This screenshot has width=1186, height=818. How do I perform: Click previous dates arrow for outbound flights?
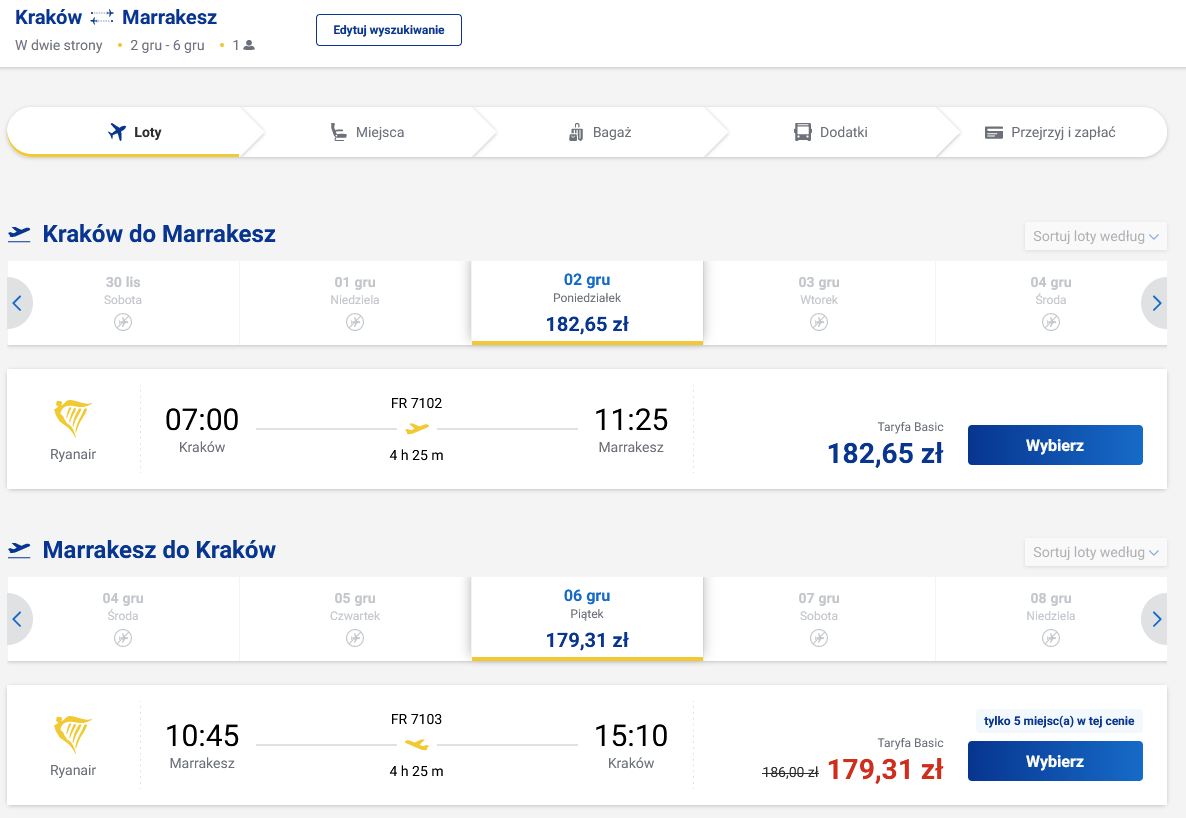point(18,303)
